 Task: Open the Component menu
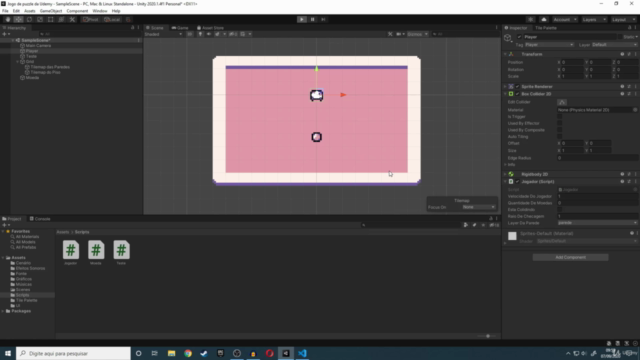77,11
